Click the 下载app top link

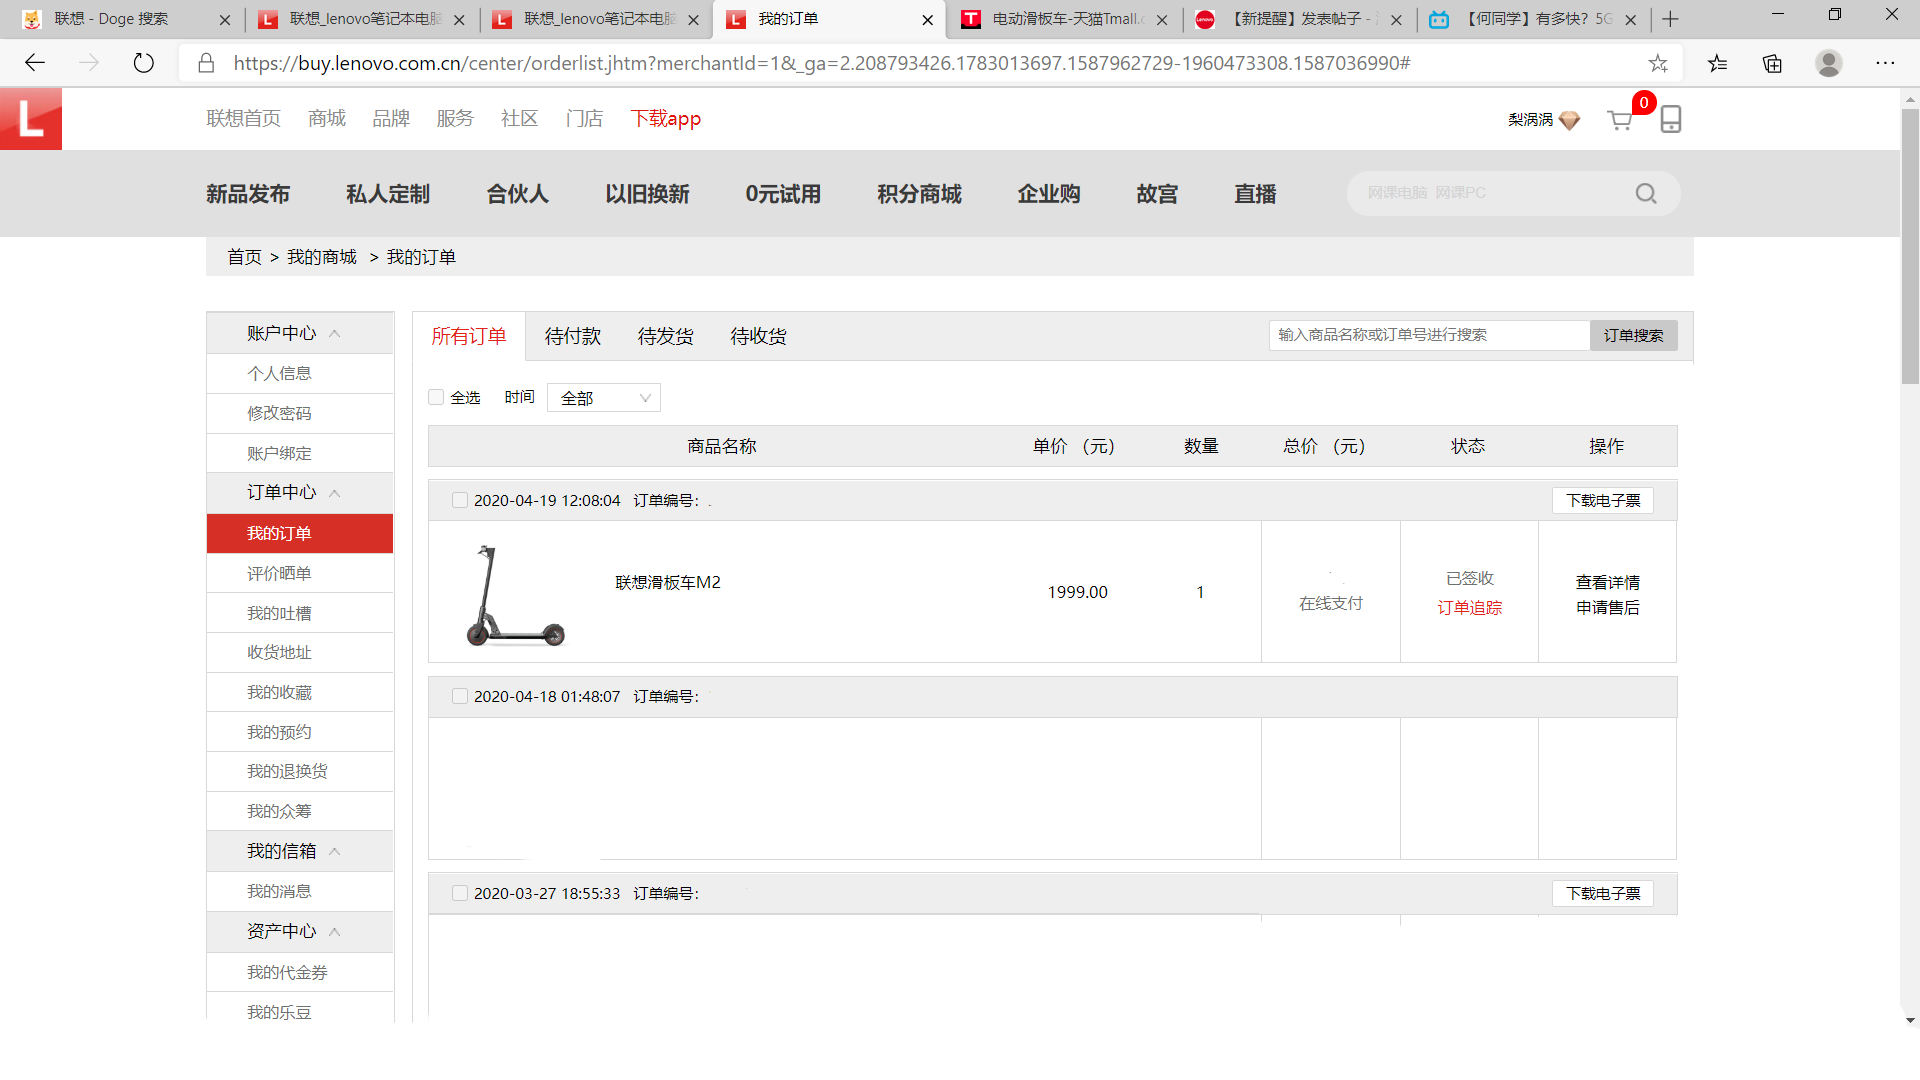tap(666, 118)
